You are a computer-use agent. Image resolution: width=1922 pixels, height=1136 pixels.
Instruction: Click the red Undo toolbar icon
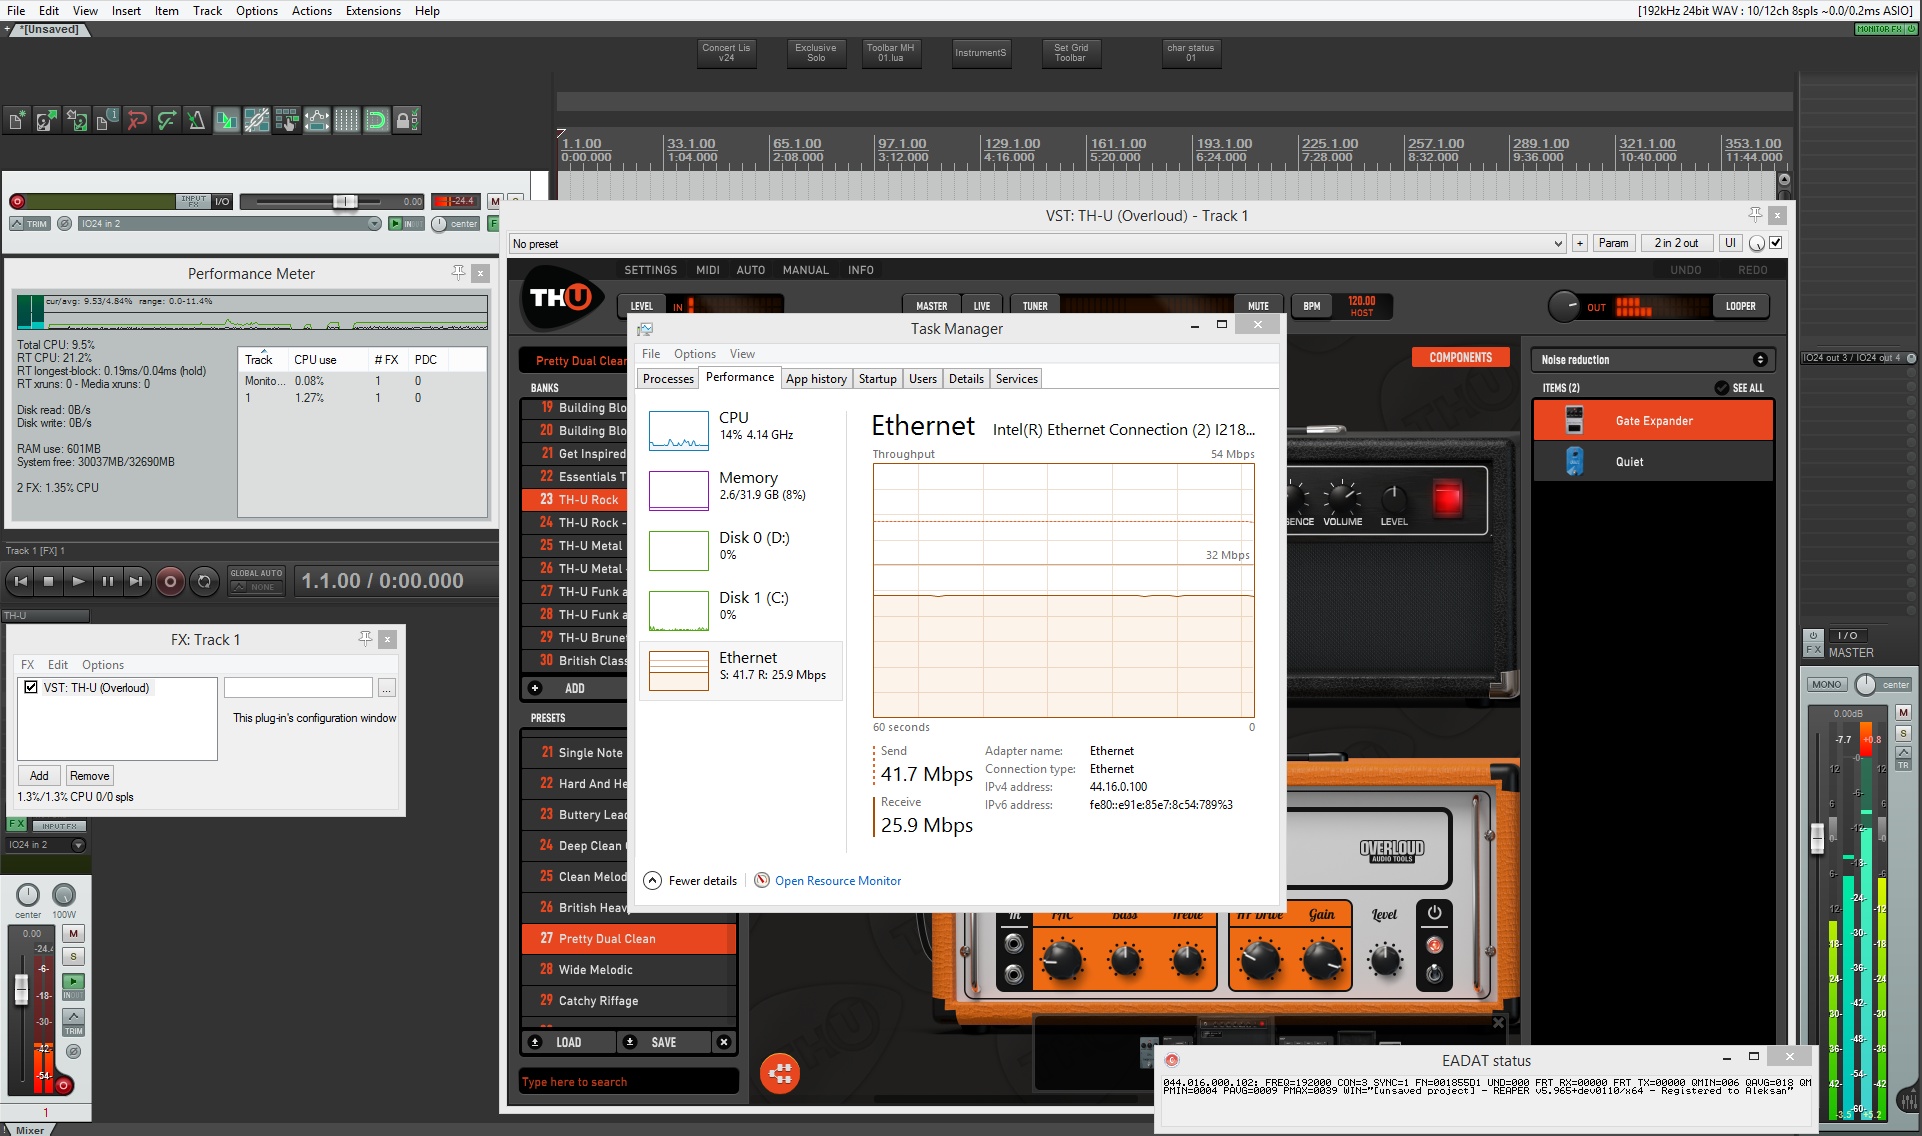pos(137,121)
